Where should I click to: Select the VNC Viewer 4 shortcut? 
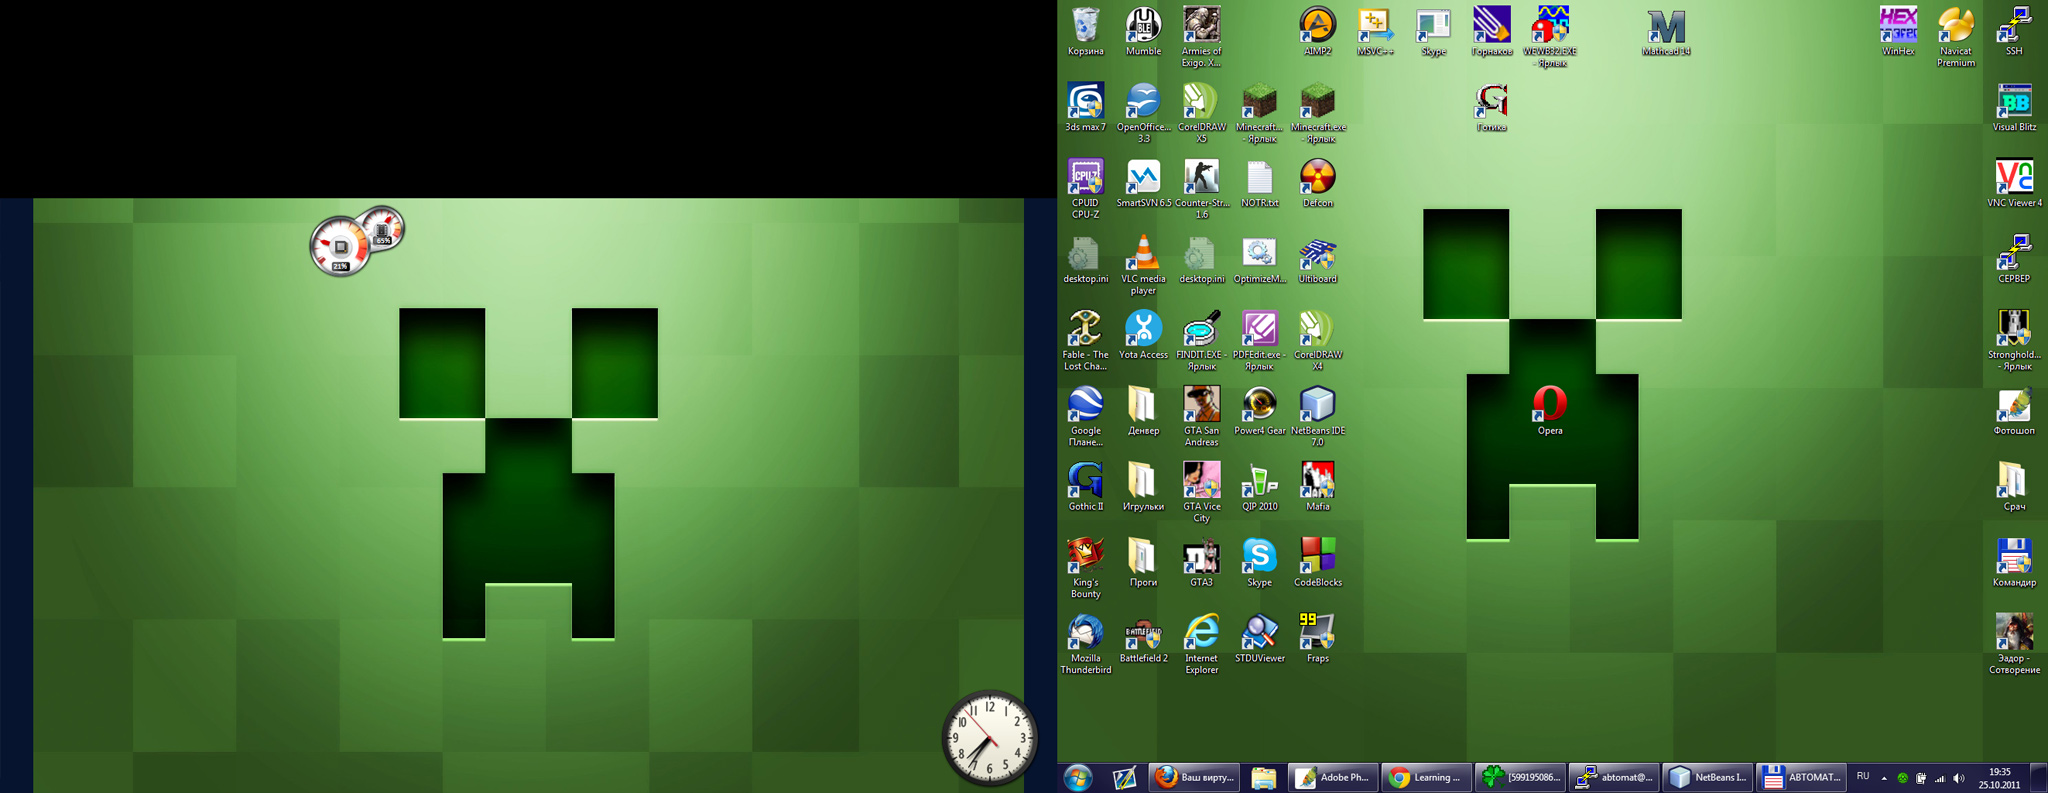point(2014,178)
